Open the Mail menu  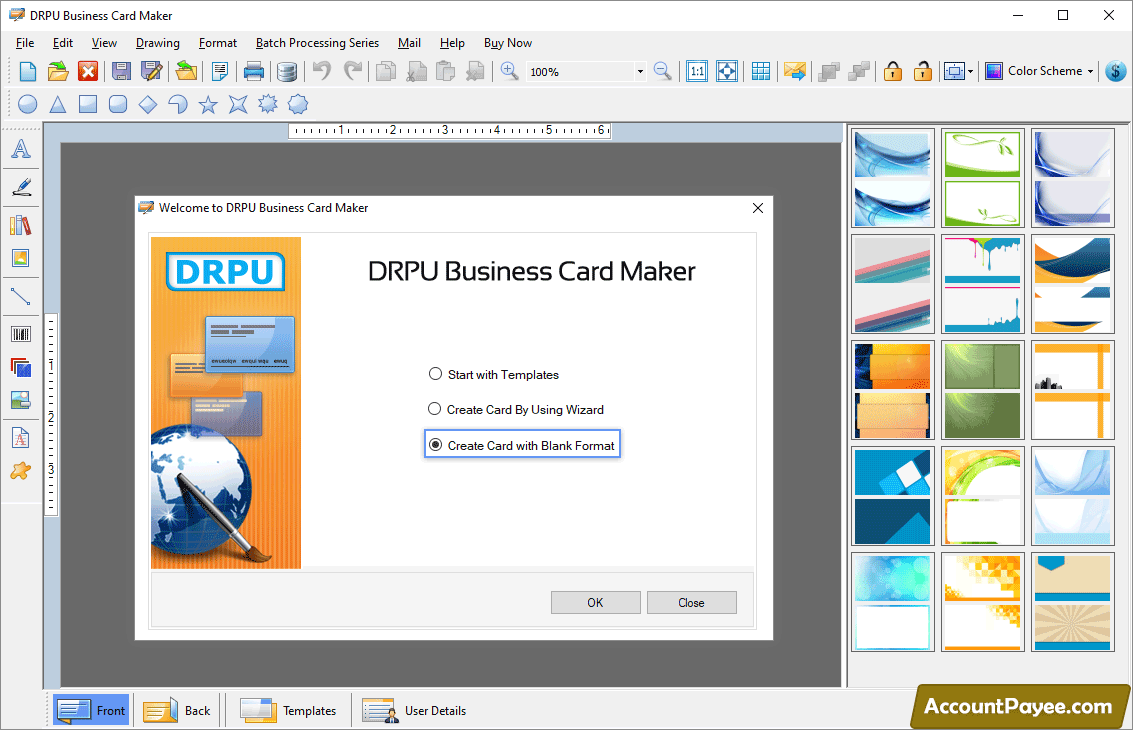point(409,43)
